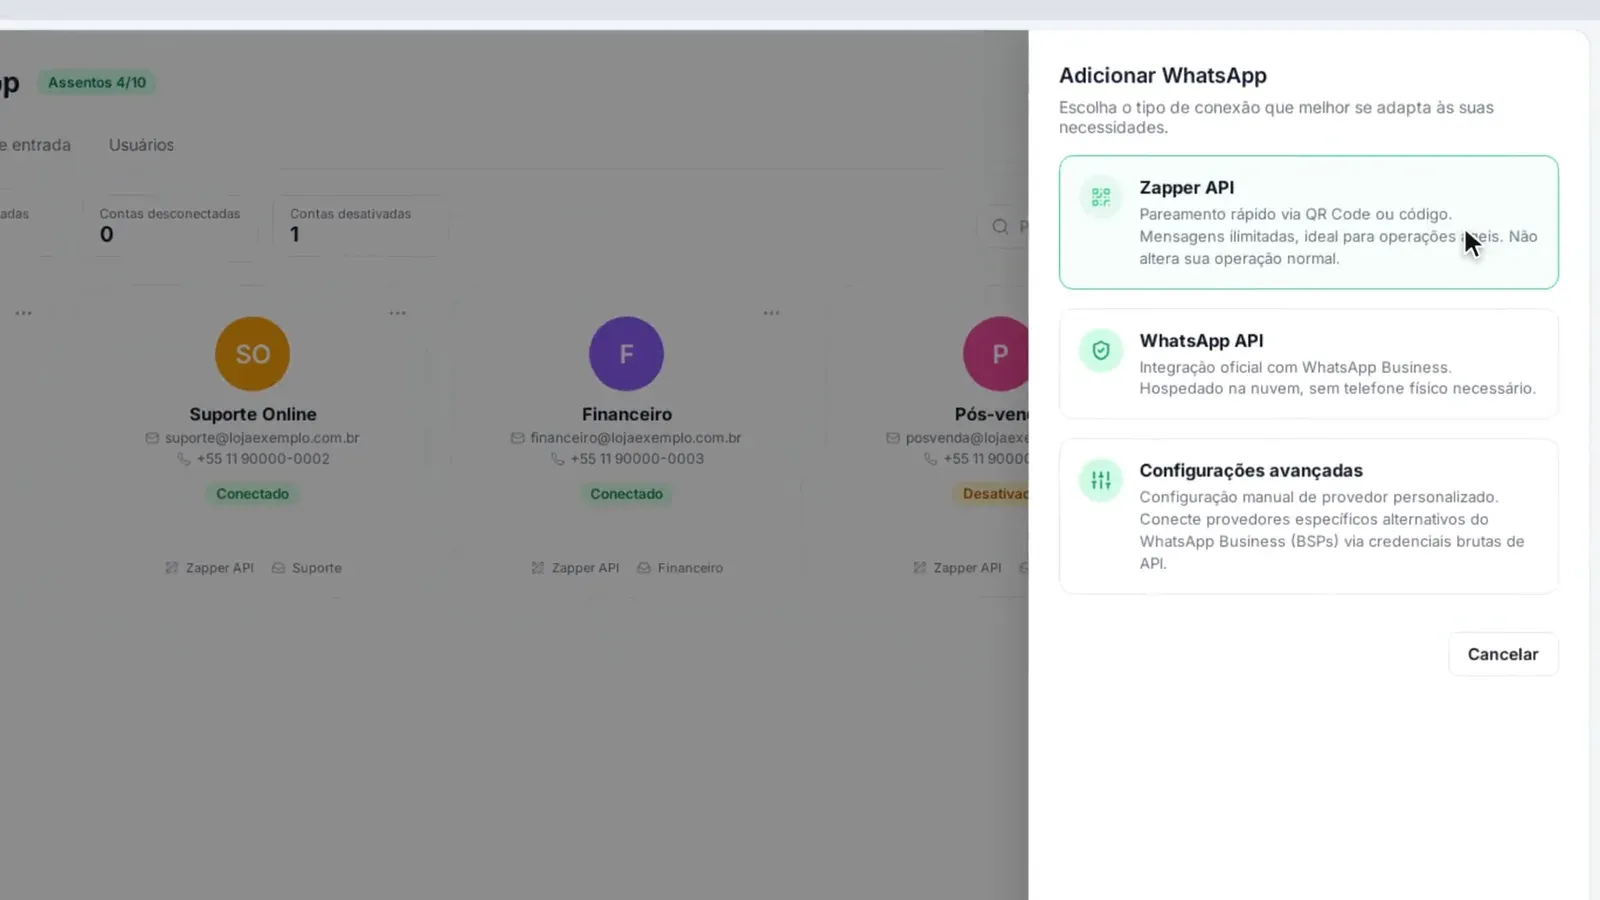1600x900 pixels.
Task: Click the Financeiro inbox tag
Action: (680, 568)
